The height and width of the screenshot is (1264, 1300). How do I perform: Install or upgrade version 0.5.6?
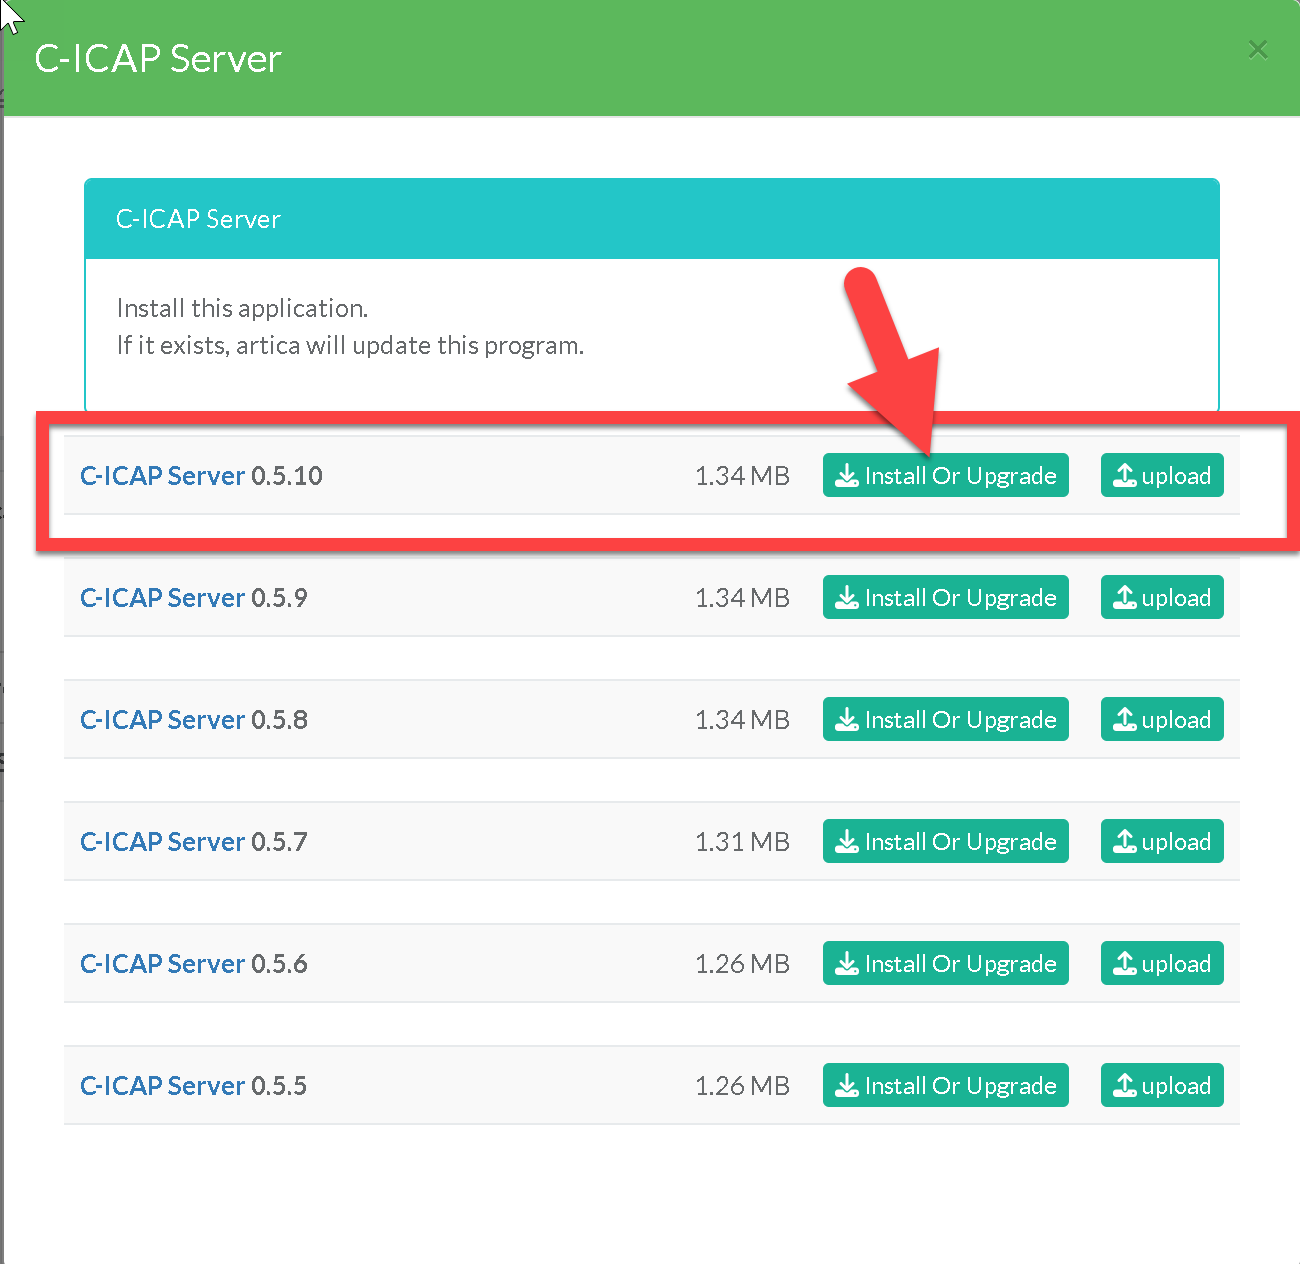[x=945, y=964]
